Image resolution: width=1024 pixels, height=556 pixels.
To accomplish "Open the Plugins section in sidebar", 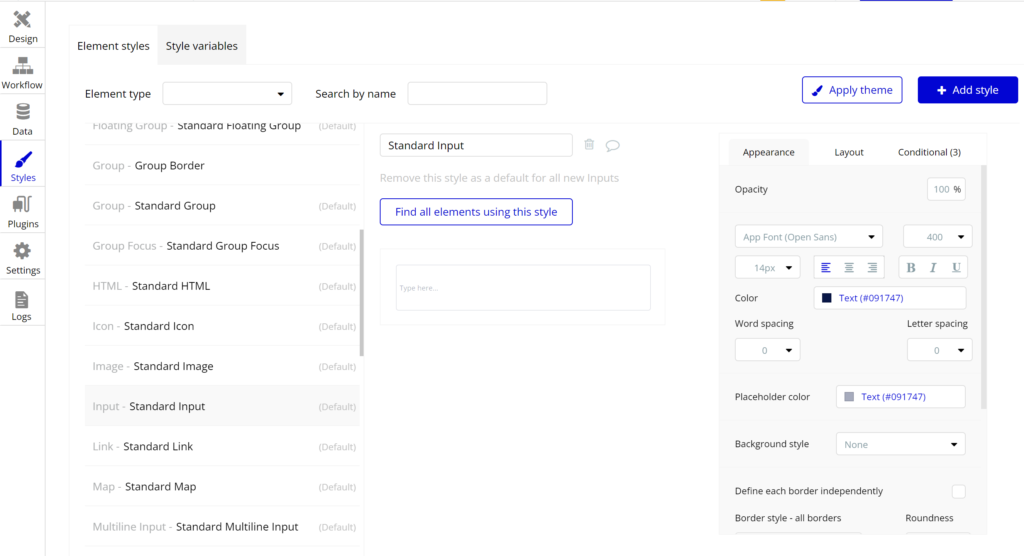I will 22,212.
